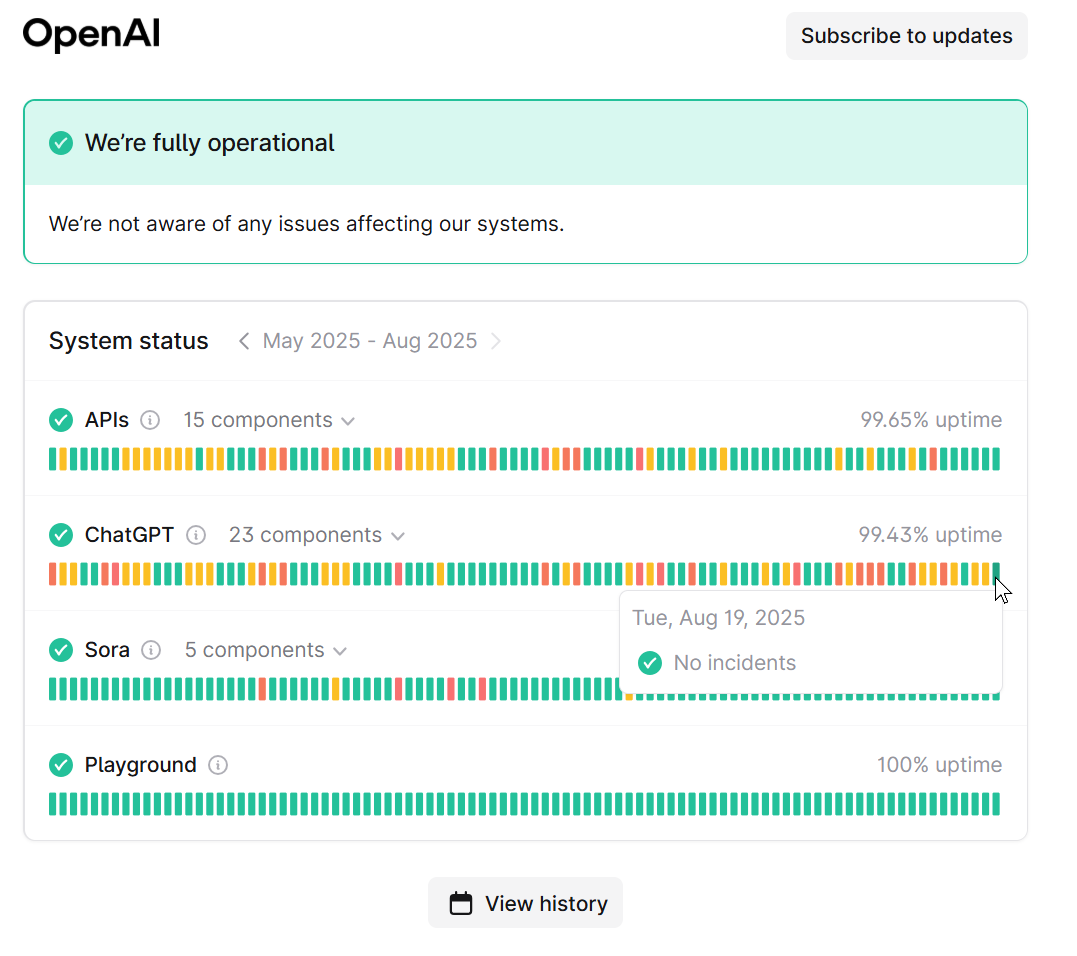Click the first red bar in Sora timeline
Screen dimensions: 1077x956
point(262,689)
